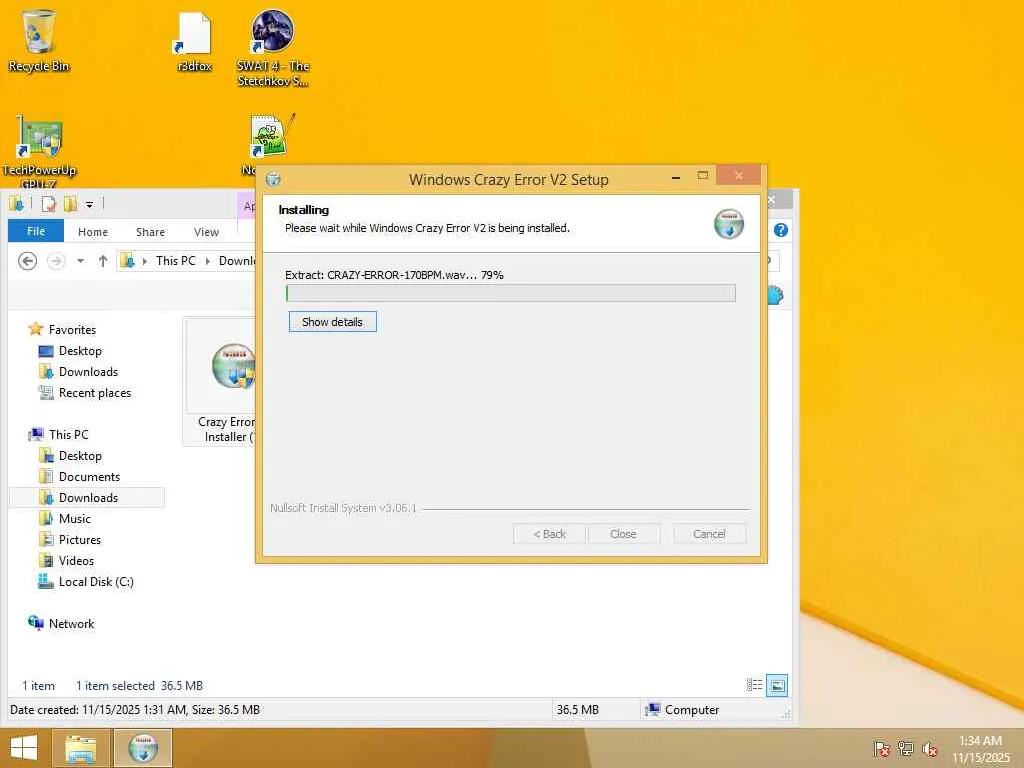Click Computer in the Explorer status bar
Image resolution: width=1024 pixels, height=768 pixels.
click(x=682, y=710)
